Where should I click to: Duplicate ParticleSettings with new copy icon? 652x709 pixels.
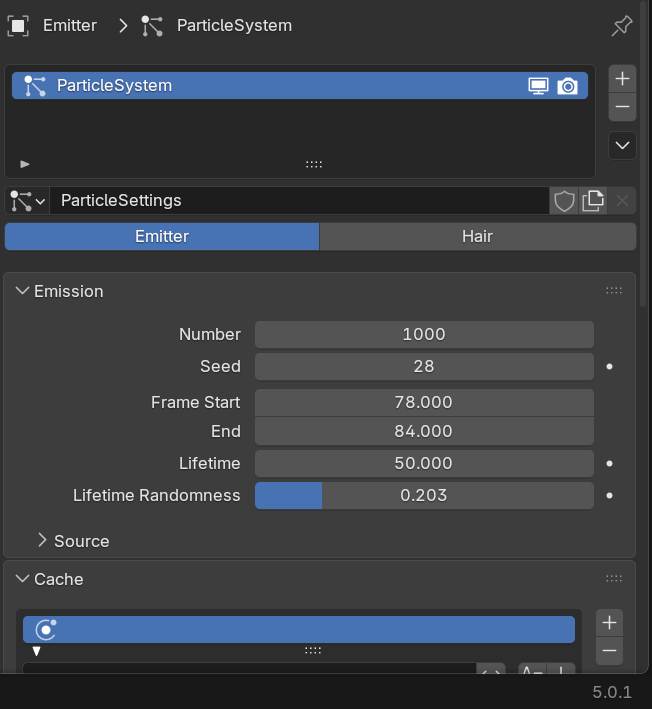click(x=593, y=201)
